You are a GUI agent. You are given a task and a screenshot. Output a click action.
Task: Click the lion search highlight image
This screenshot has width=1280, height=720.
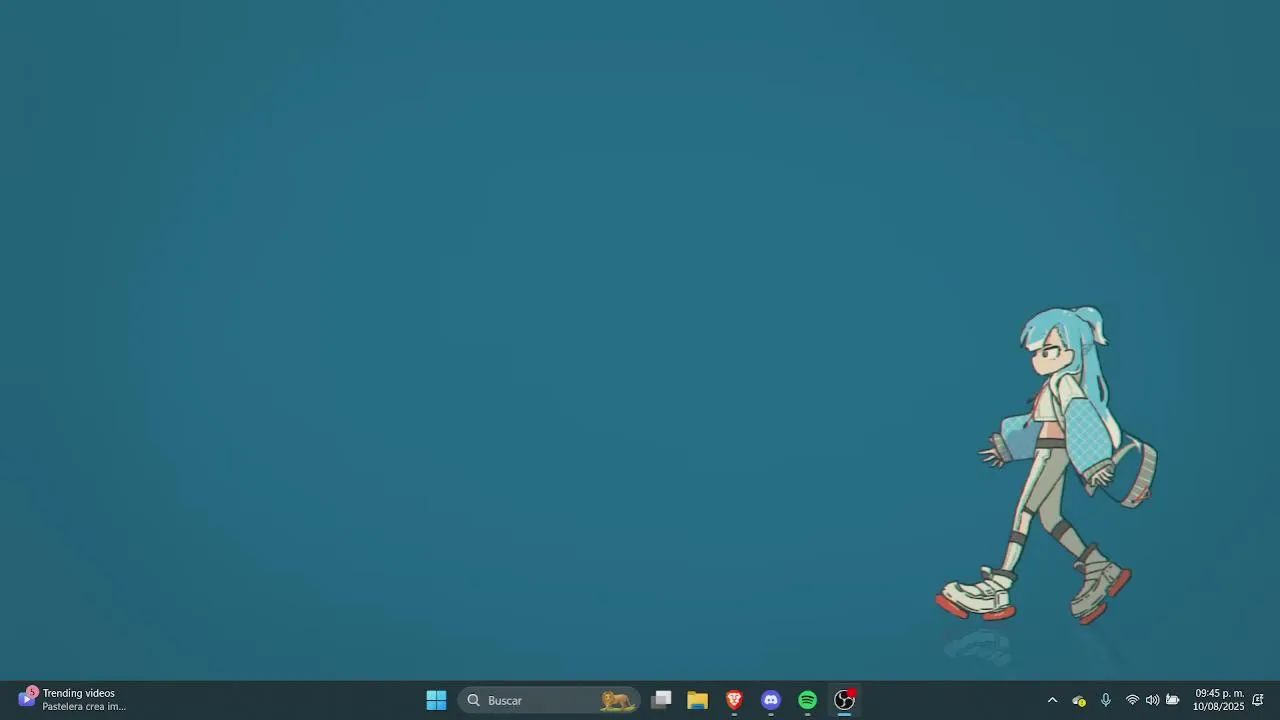pos(617,700)
